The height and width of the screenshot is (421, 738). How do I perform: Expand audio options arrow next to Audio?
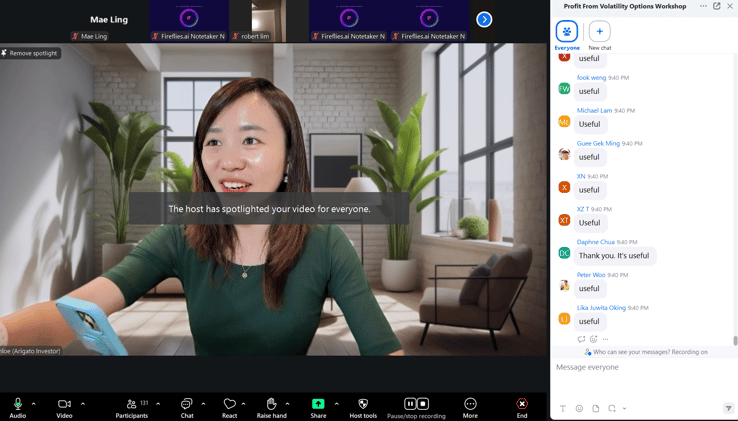(x=34, y=404)
